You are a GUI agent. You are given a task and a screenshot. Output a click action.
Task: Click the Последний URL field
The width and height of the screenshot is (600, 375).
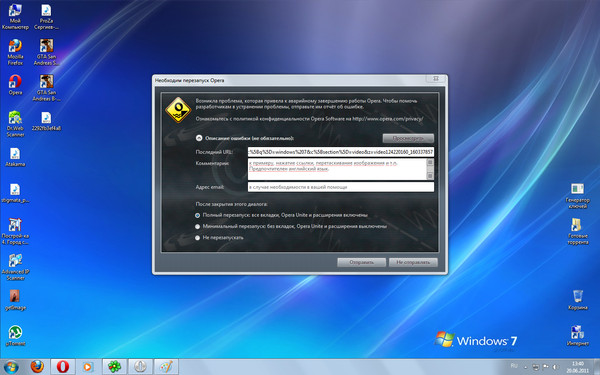click(341, 152)
